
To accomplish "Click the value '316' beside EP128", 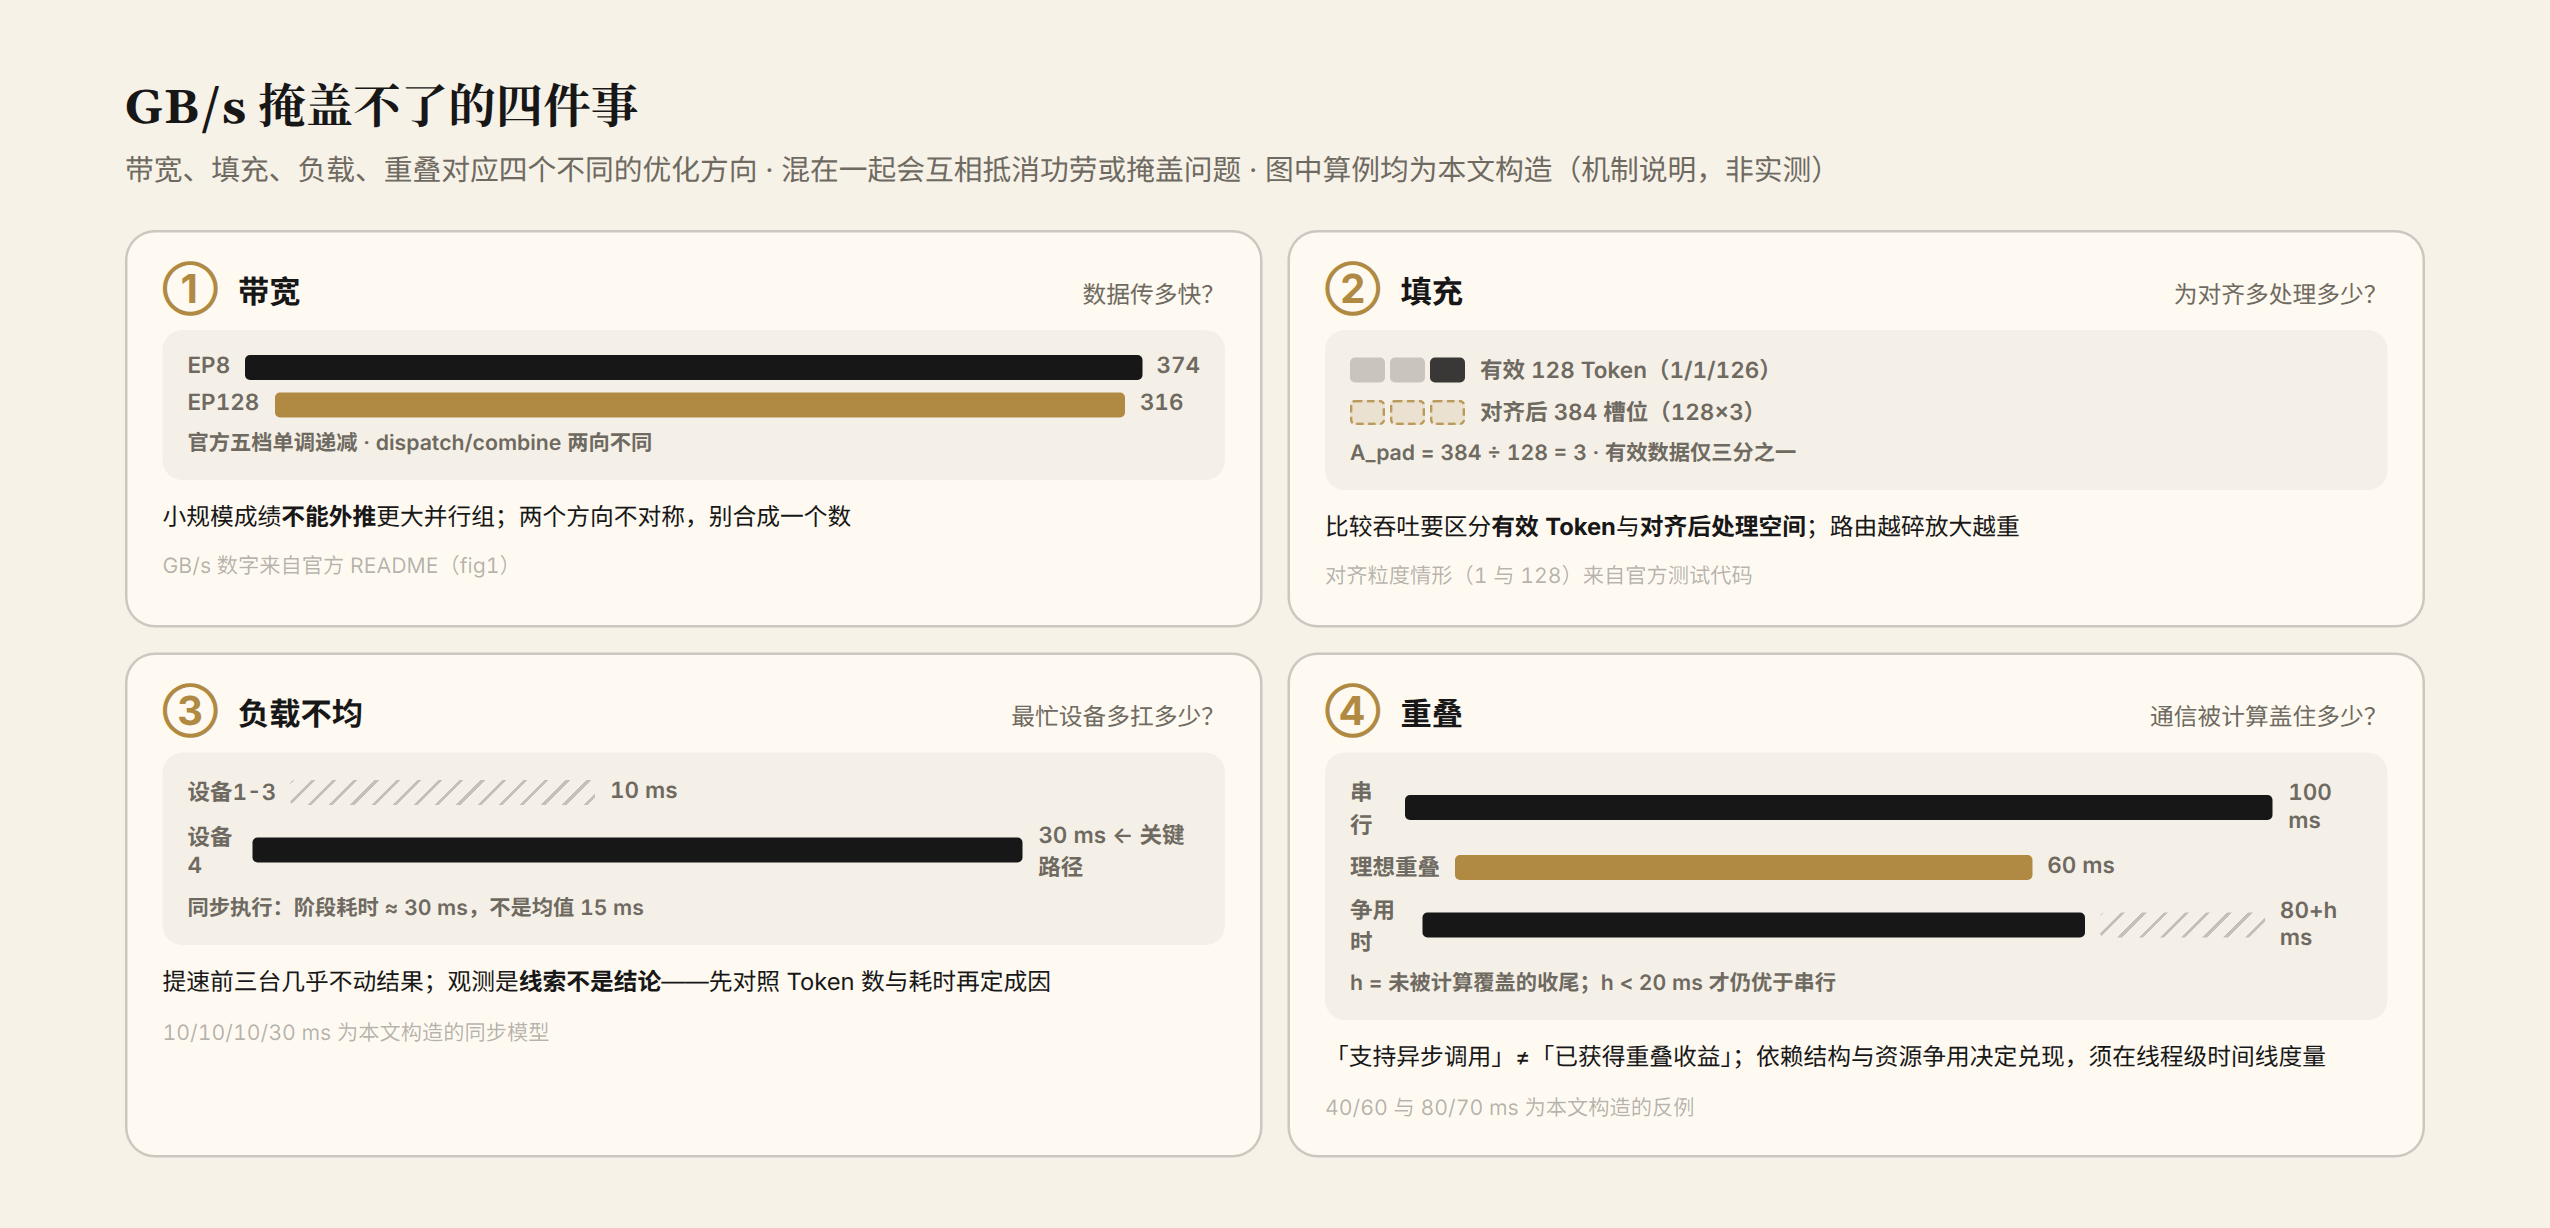I will tap(1161, 402).
